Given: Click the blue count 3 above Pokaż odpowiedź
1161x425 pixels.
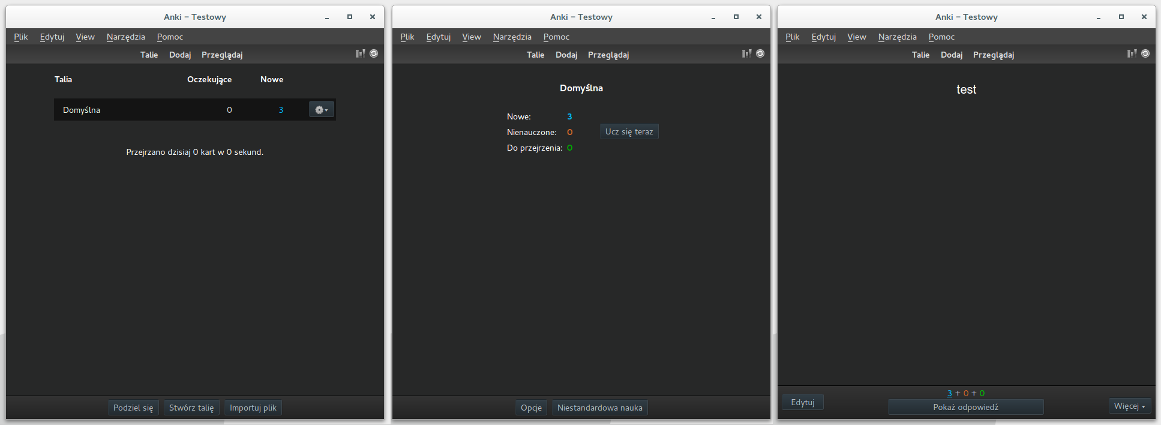Looking at the screenshot, I should (949, 393).
